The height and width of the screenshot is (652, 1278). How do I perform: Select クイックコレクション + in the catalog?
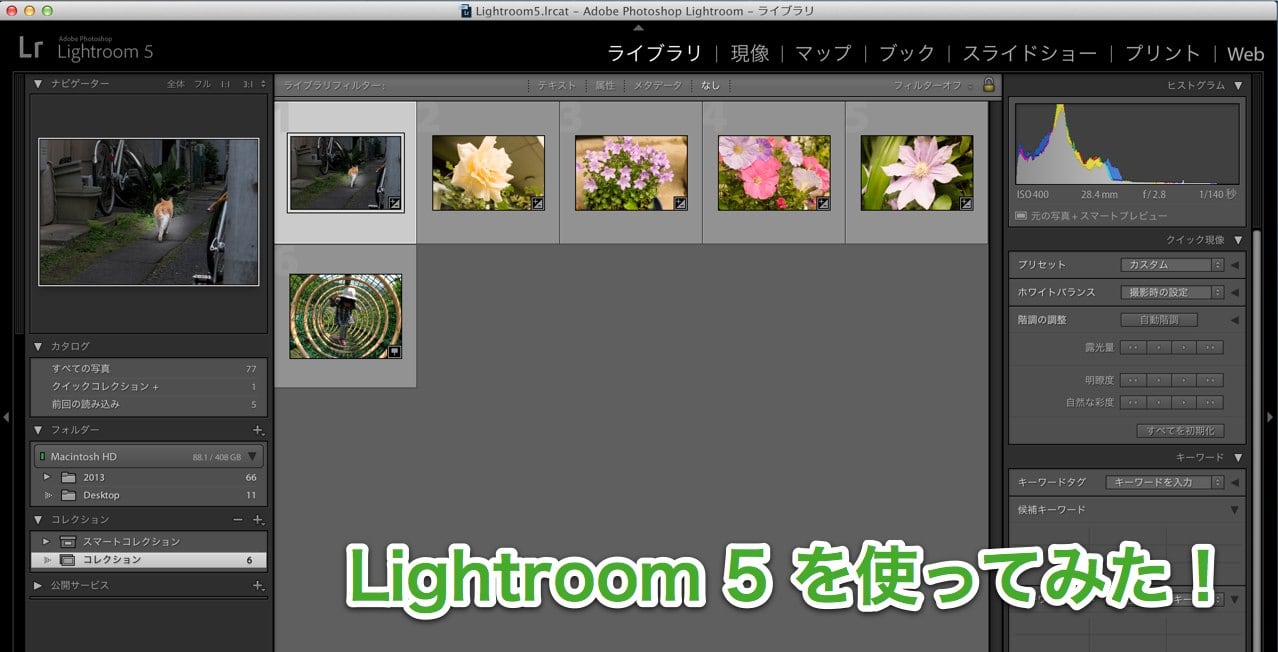tap(149, 387)
